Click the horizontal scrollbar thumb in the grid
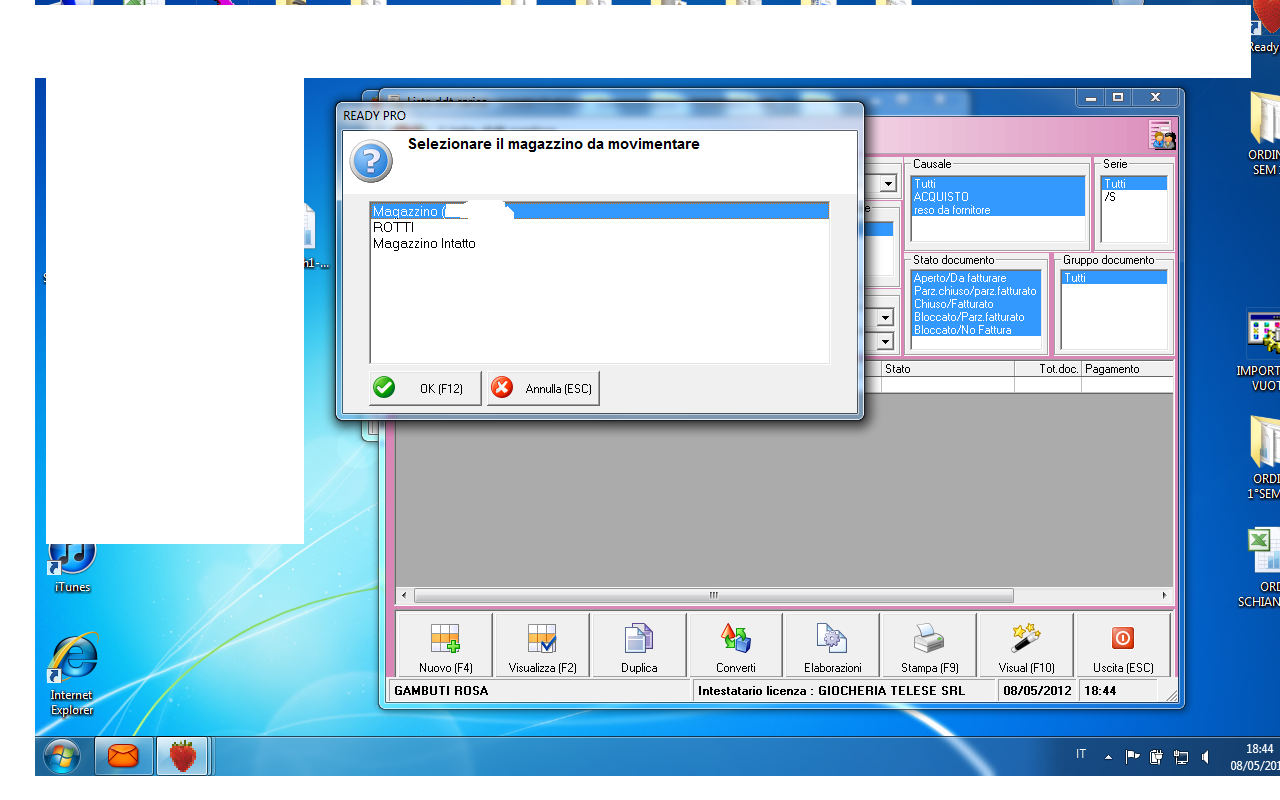 point(714,595)
